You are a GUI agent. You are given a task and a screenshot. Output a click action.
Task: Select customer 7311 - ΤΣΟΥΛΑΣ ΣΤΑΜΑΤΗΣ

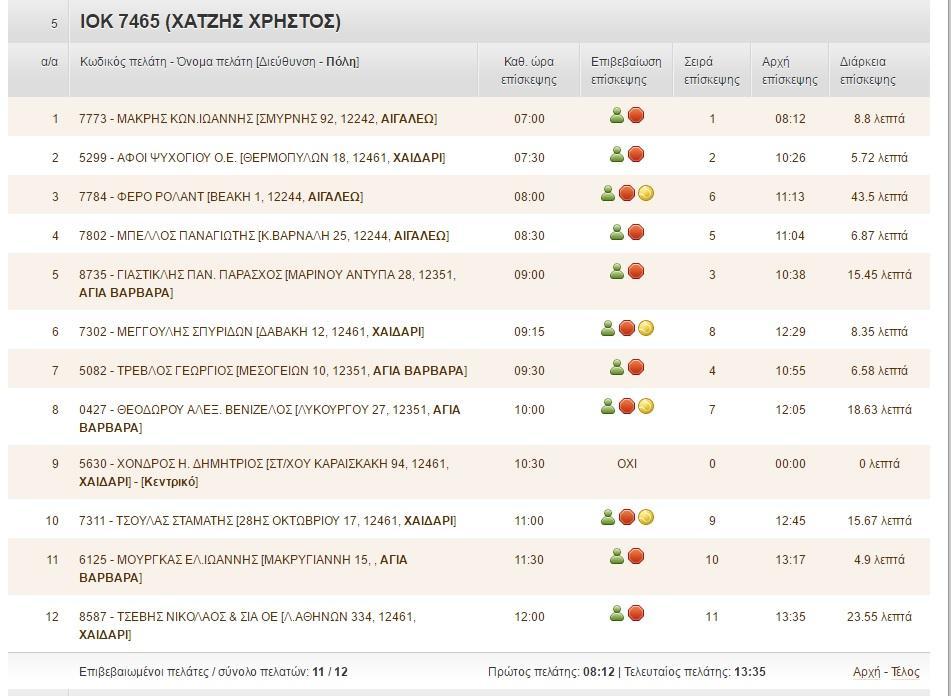pyautogui.click(x=267, y=521)
